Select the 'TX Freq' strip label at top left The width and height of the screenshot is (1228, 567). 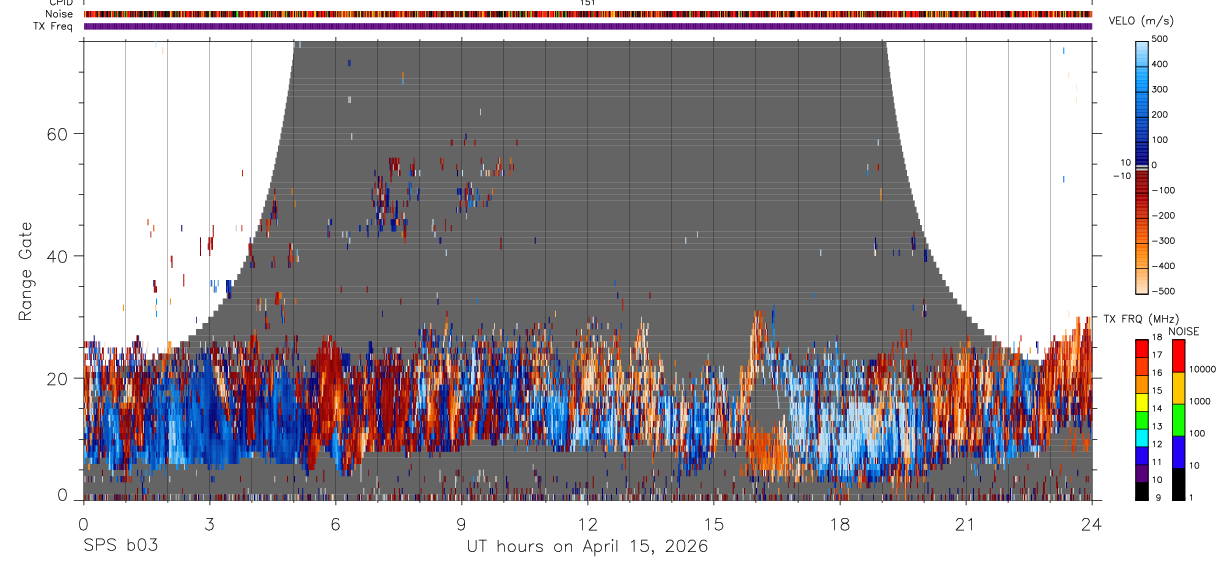pyautogui.click(x=55, y=26)
